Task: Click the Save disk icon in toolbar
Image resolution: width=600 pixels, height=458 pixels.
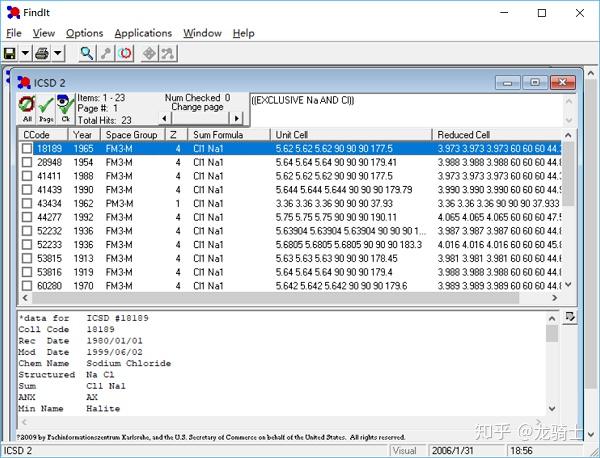Action: pyautogui.click(x=10, y=53)
